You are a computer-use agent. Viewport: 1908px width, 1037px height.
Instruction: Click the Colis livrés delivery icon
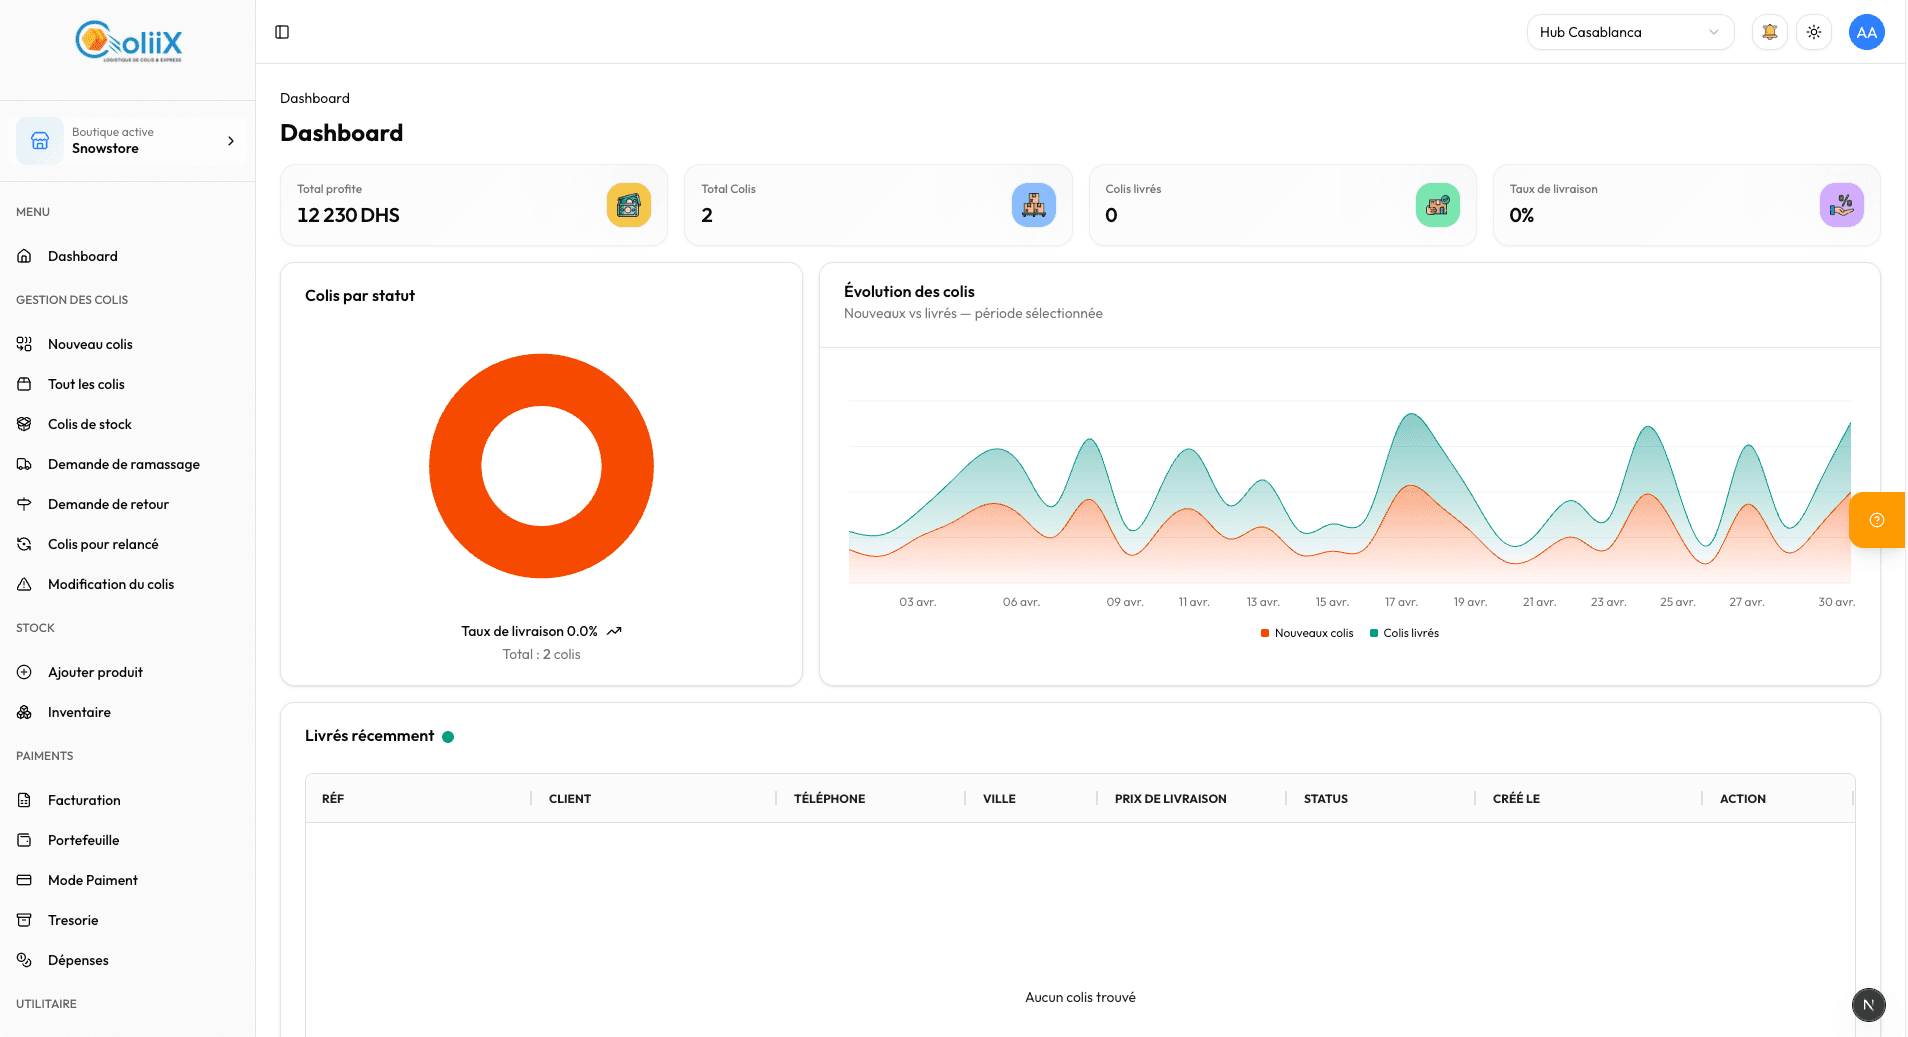1437,205
